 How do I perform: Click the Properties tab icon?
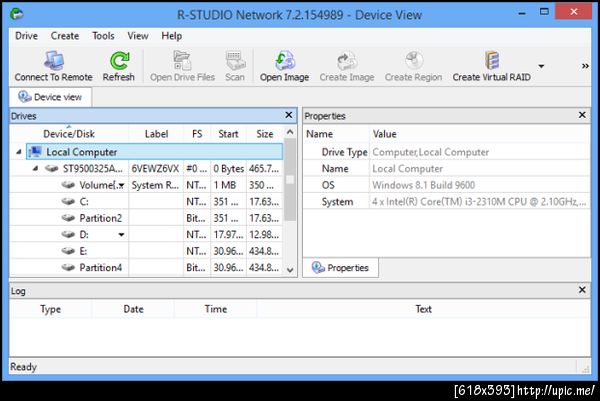click(318, 267)
